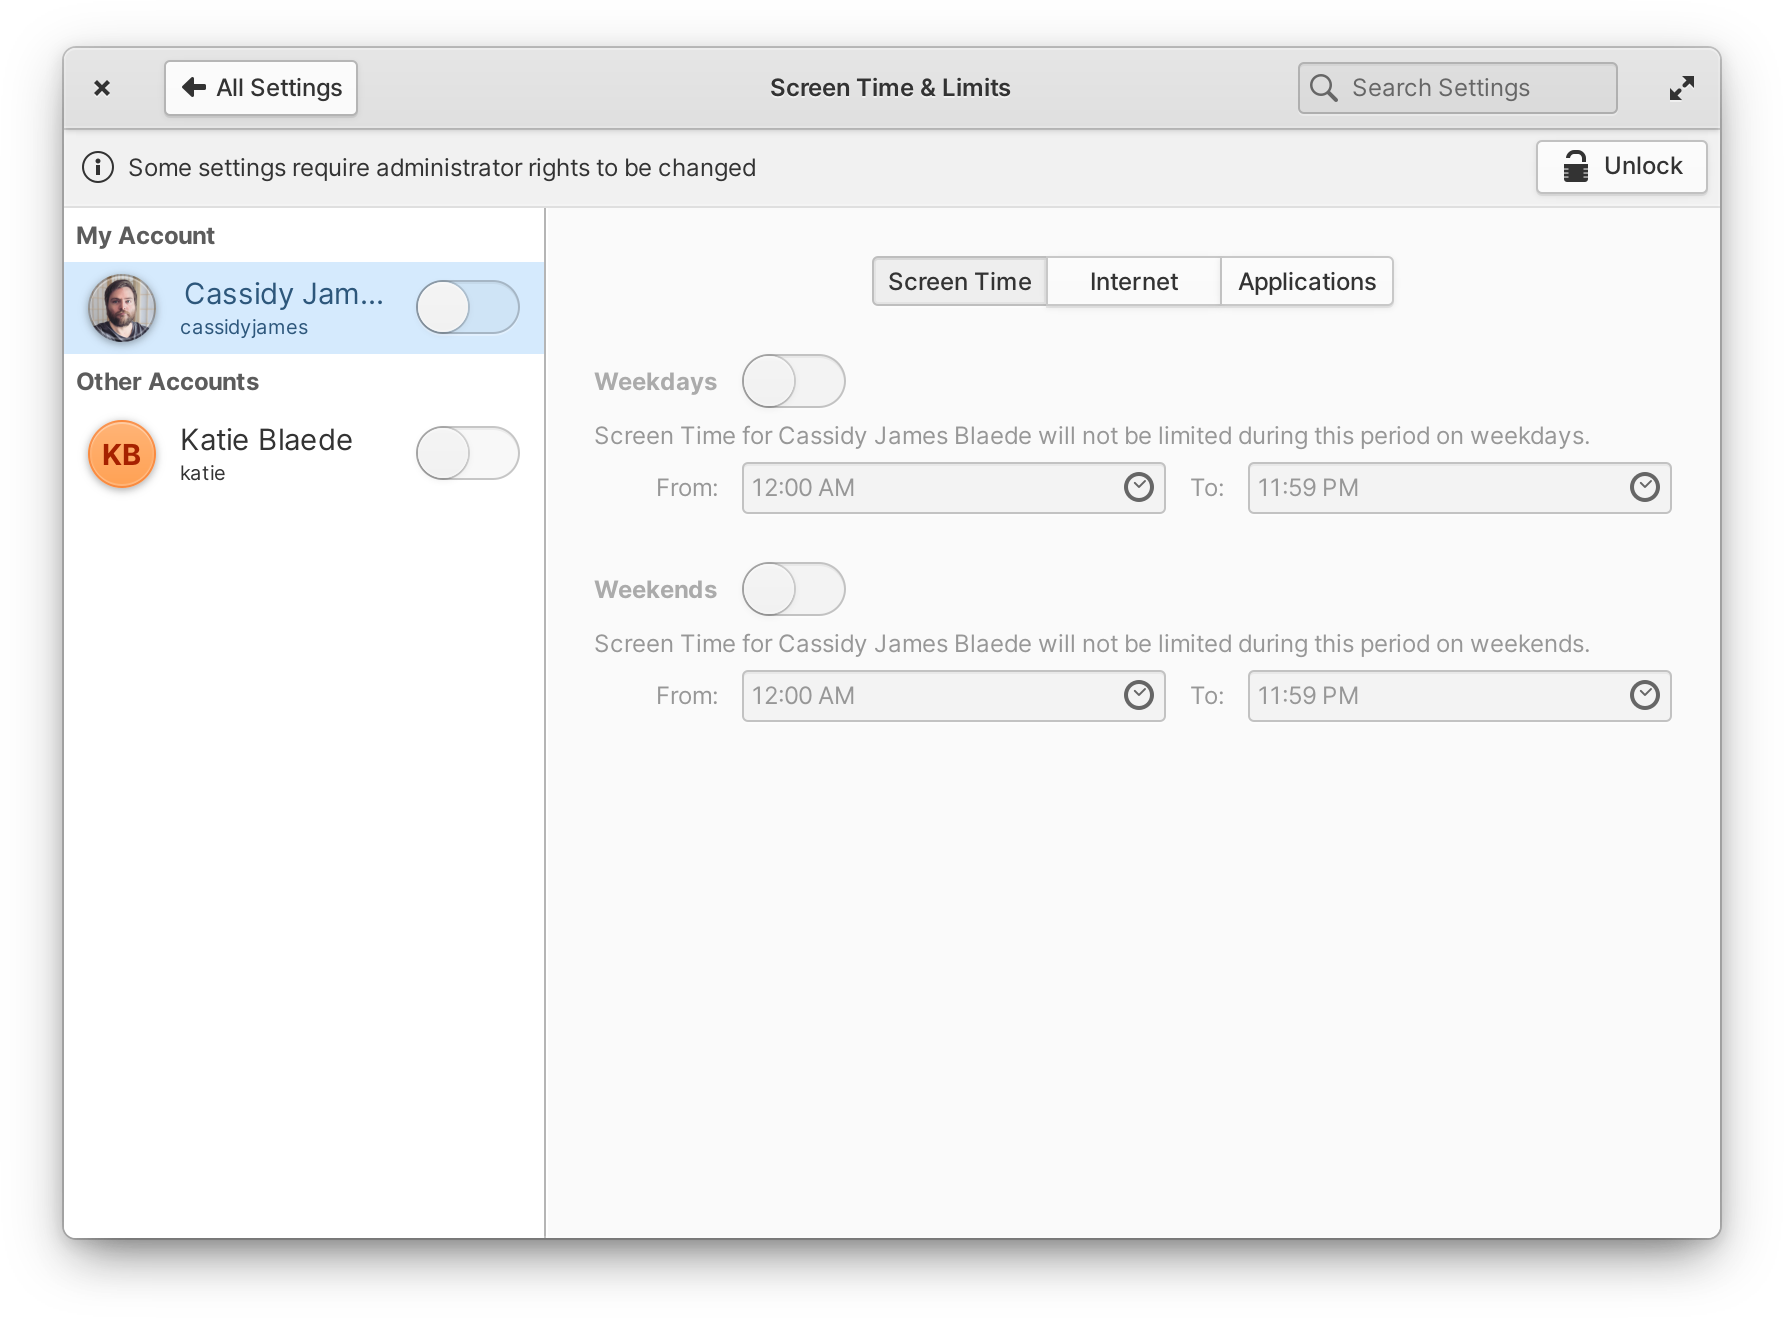
Task: Click the magnifier icon in search box
Action: 1323,88
